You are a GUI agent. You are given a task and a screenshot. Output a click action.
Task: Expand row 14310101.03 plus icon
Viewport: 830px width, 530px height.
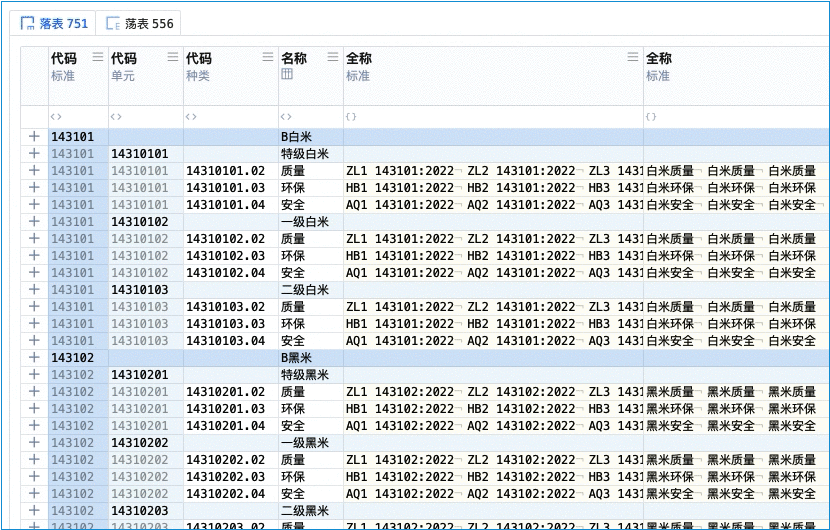34,187
